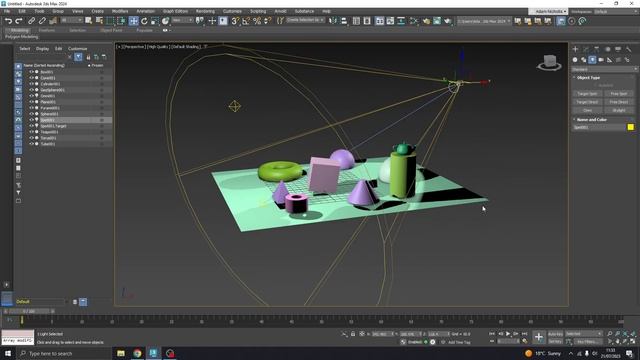Click the Free Spot button
The image size is (640, 360).
pos(619,93)
